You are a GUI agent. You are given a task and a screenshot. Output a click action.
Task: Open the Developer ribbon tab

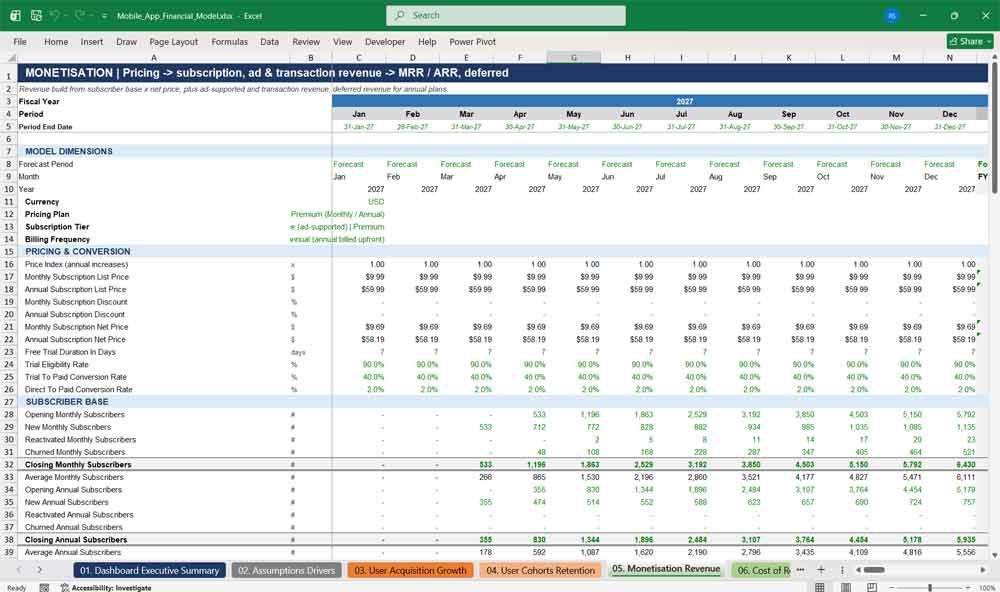pos(385,41)
